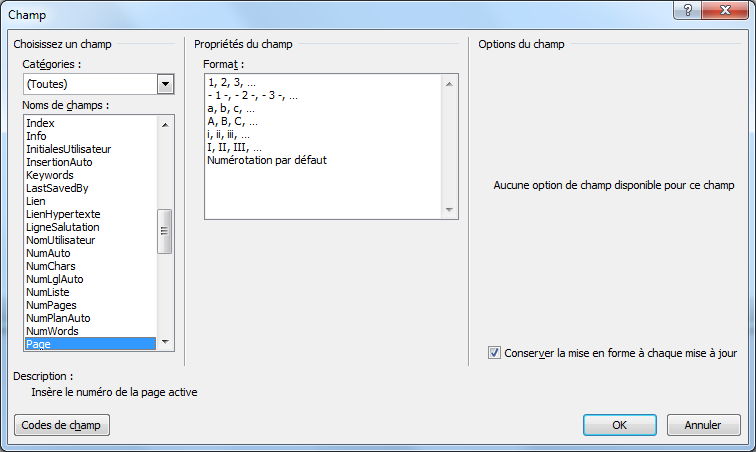Select LienHypertexte field name
The width and height of the screenshot is (756, 452).
[x=63, y=214]
